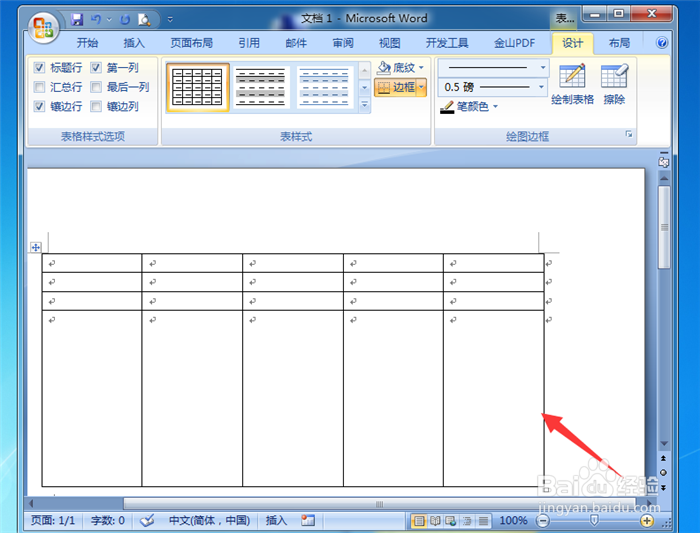Open the 页面布局 Page Layout tab
The image size is (700, 533).
(x=192, y=43)
